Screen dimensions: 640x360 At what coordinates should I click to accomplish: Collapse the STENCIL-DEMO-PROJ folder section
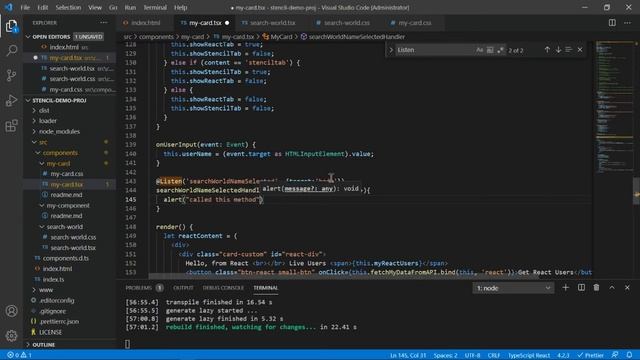[28, 100]
